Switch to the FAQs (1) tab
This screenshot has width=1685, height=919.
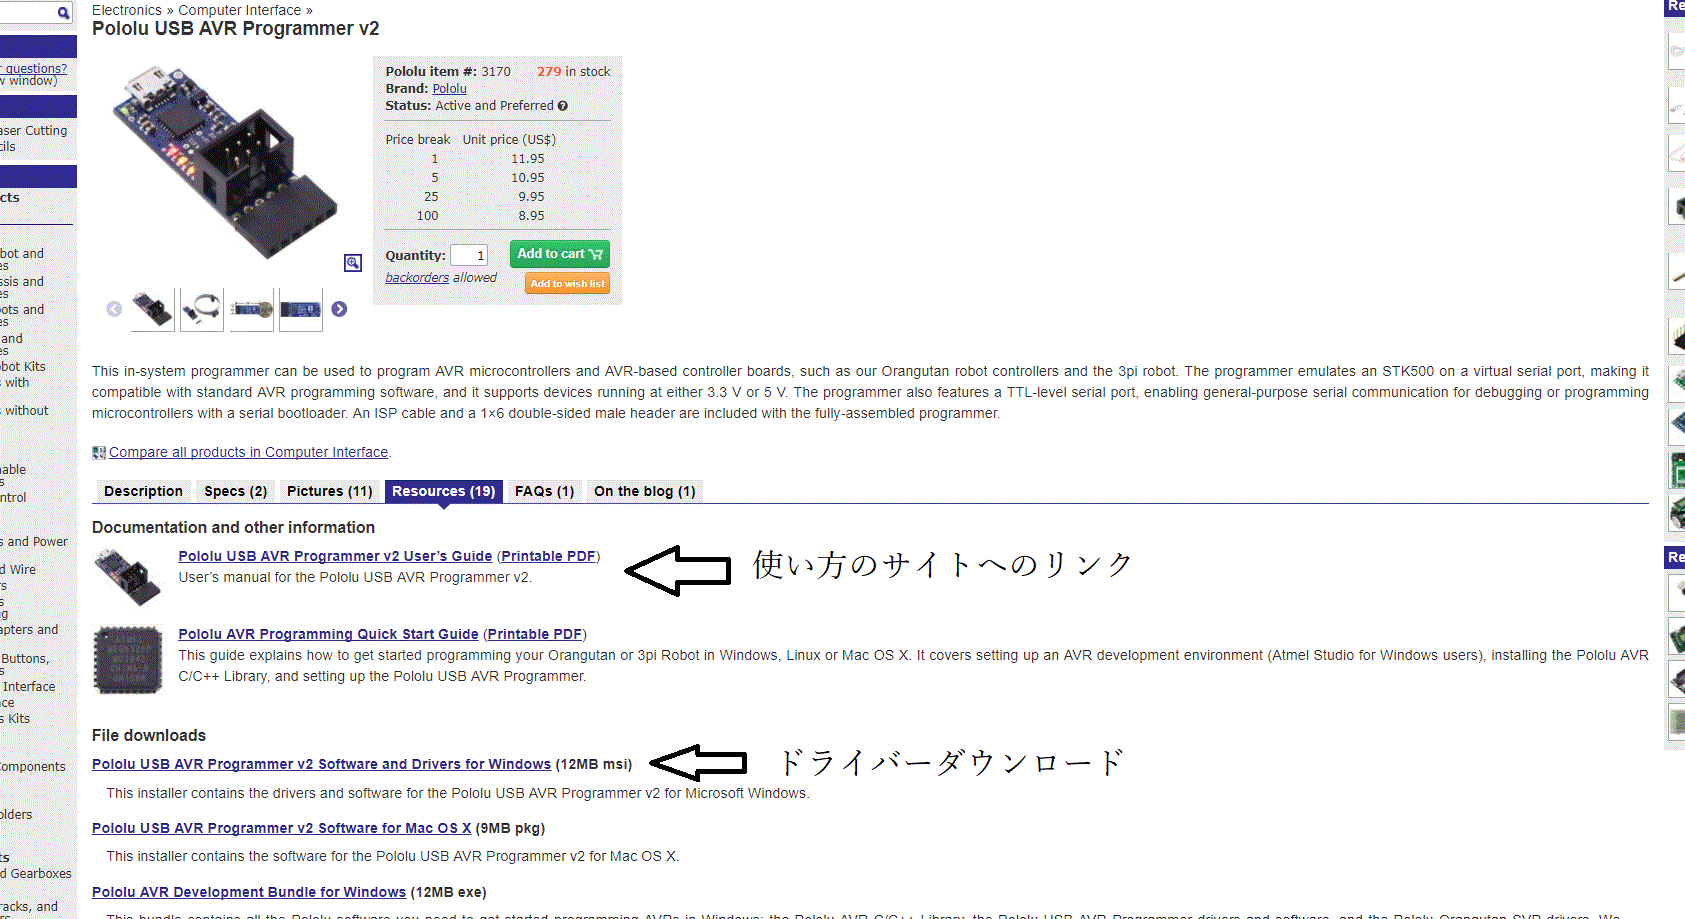tap(544, 491)
